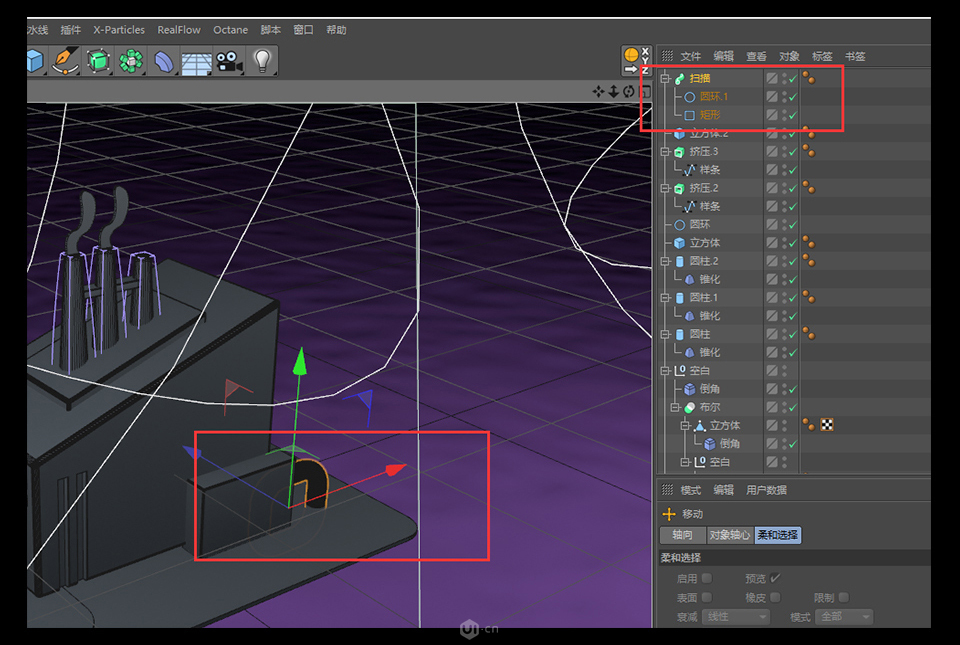The height and width of the screenshot is (645, 960).
Task: Click the 对象轴心 button
Action: tap(731, 536)
